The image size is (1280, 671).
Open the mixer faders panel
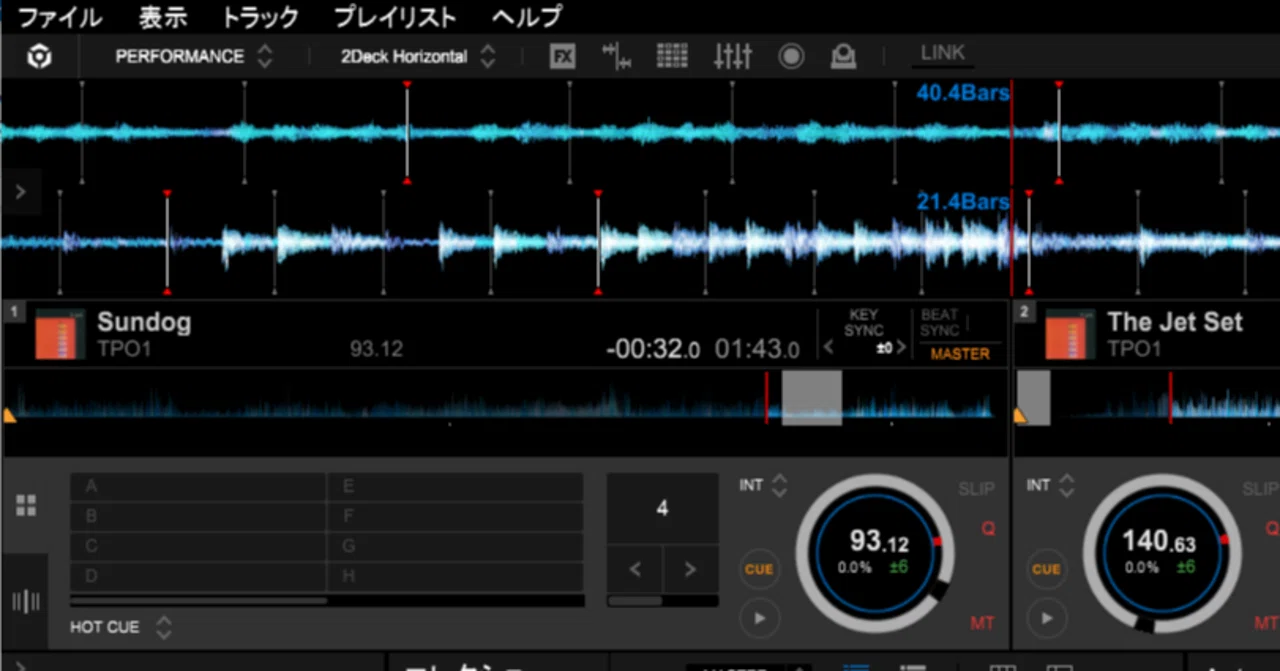(x=732, y=56)
